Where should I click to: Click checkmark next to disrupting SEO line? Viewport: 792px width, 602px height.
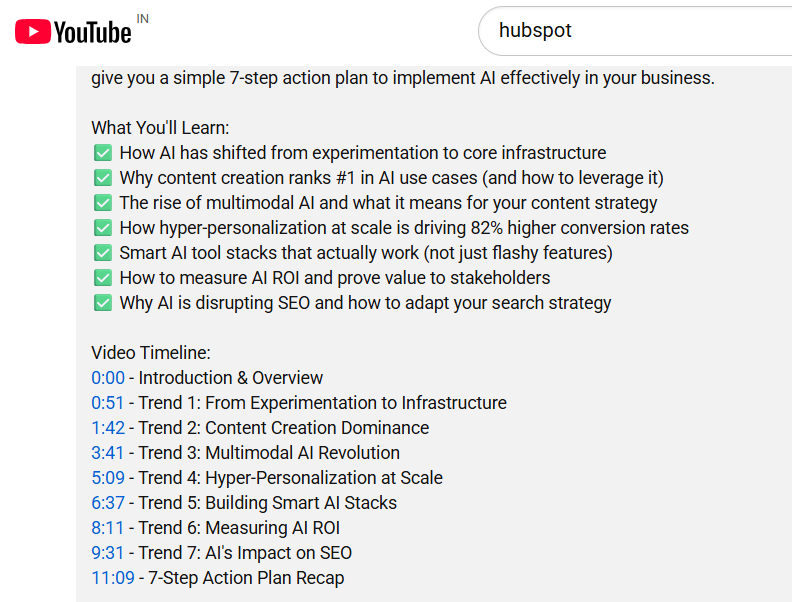click(103, 303)
